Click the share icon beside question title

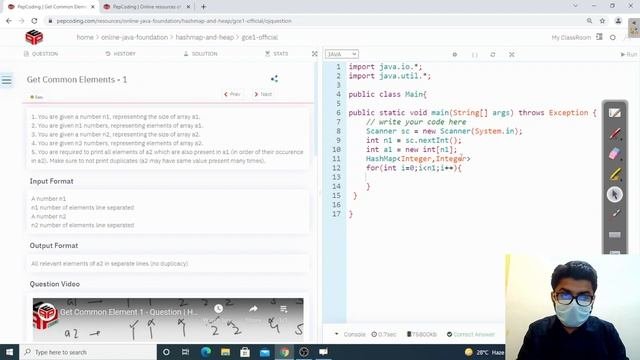point(274,79)
